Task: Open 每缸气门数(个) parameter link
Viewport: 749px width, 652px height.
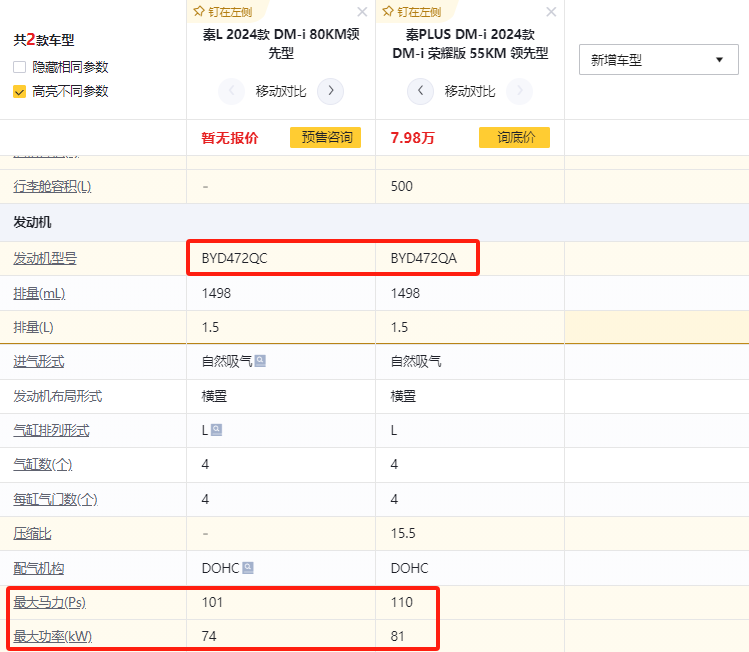Action: tap(55, 499)
